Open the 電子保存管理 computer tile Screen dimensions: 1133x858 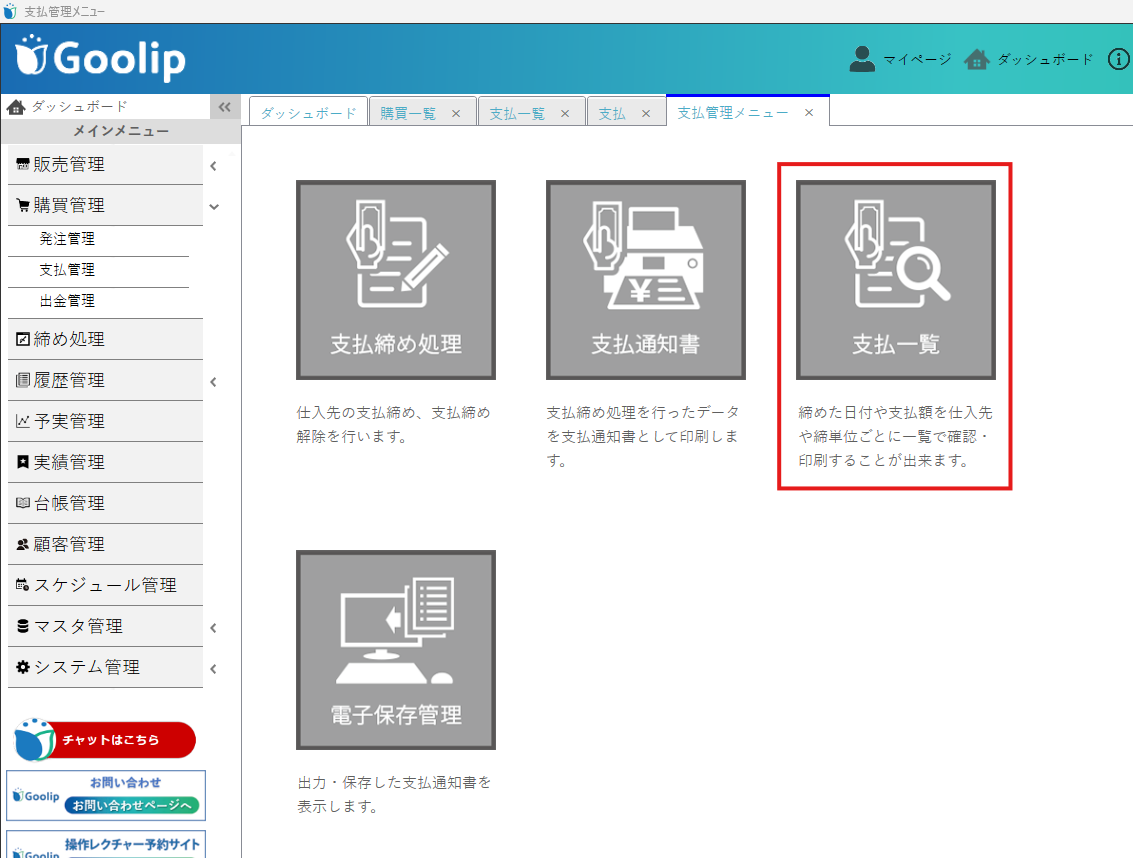[x=396, y=650]
